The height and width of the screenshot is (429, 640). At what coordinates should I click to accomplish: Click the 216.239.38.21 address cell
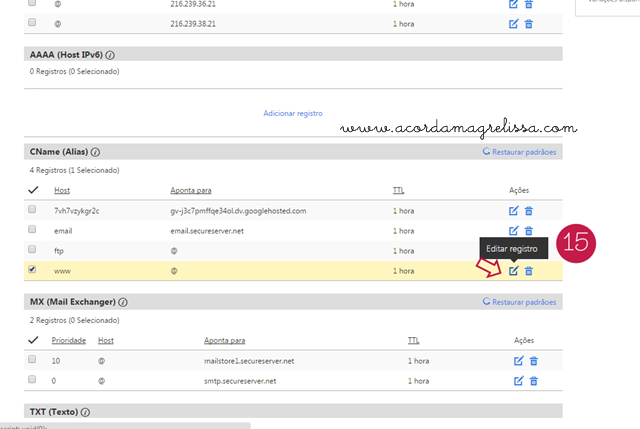click(193, 24)
